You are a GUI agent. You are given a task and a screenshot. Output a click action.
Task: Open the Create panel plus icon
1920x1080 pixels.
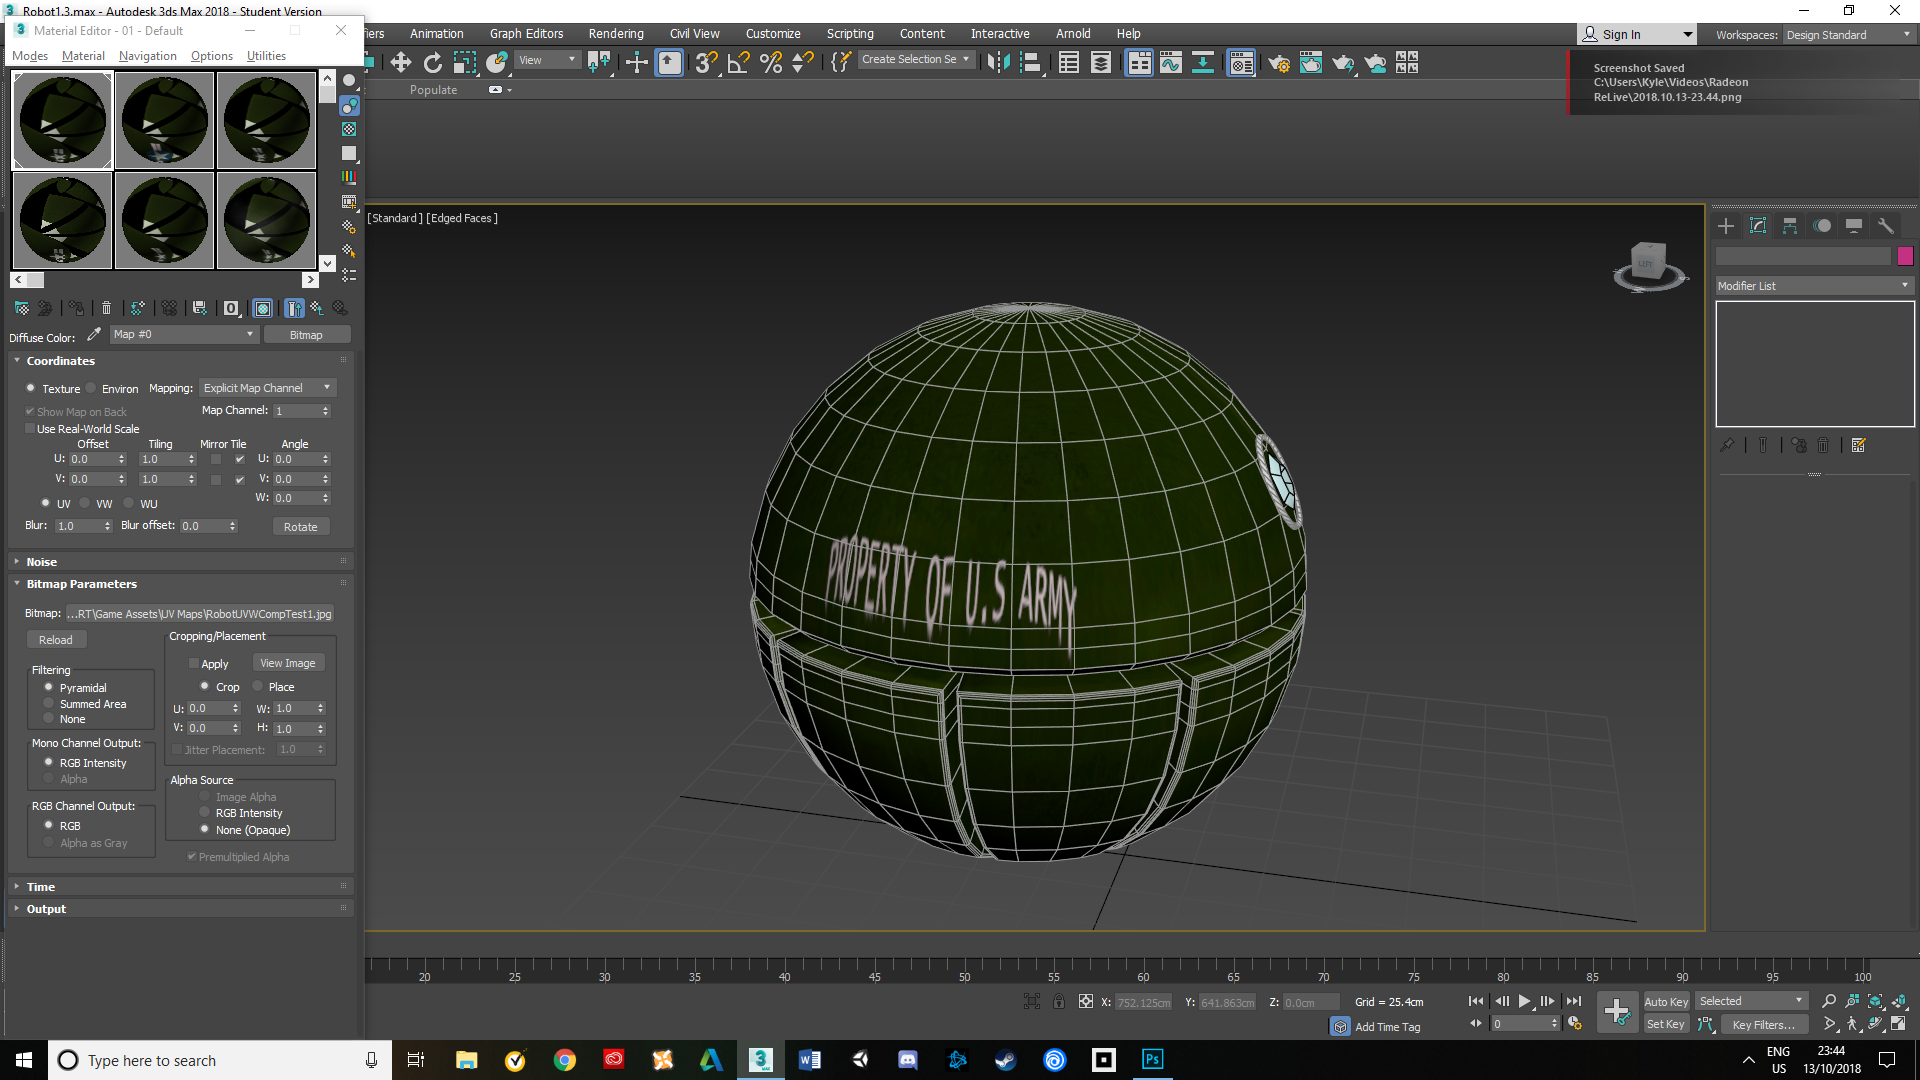(x=1726, y=226)
